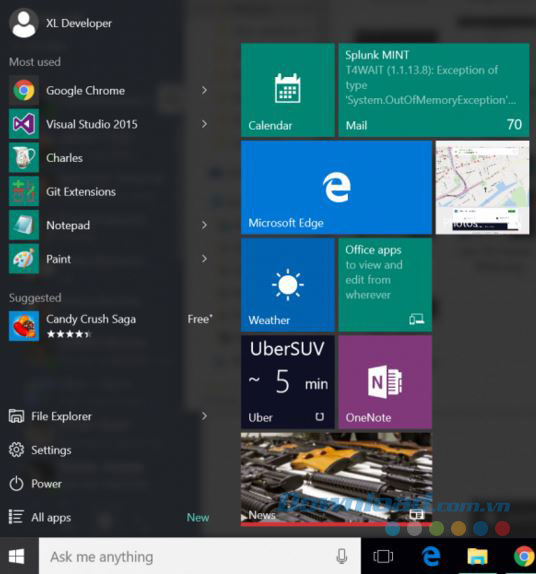This screenshot has height=574, width=536.
Task: Click the 70 unread count on Mail tile
Action: tap(514, 124)
